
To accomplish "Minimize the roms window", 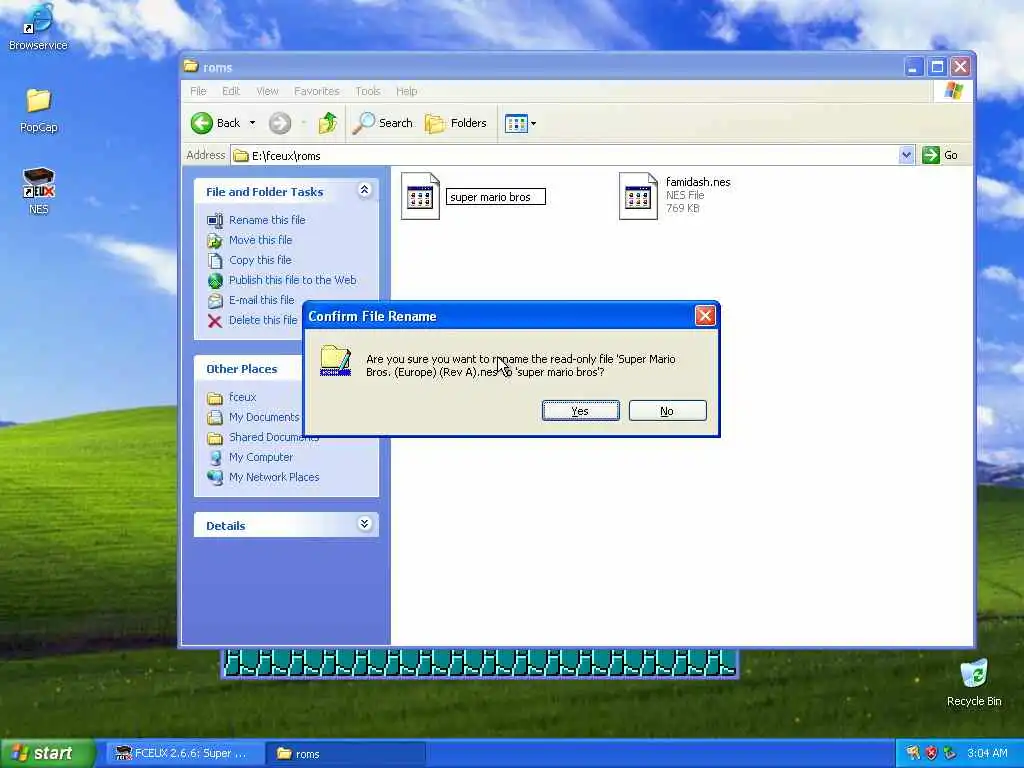I will [x=914, y=67].
